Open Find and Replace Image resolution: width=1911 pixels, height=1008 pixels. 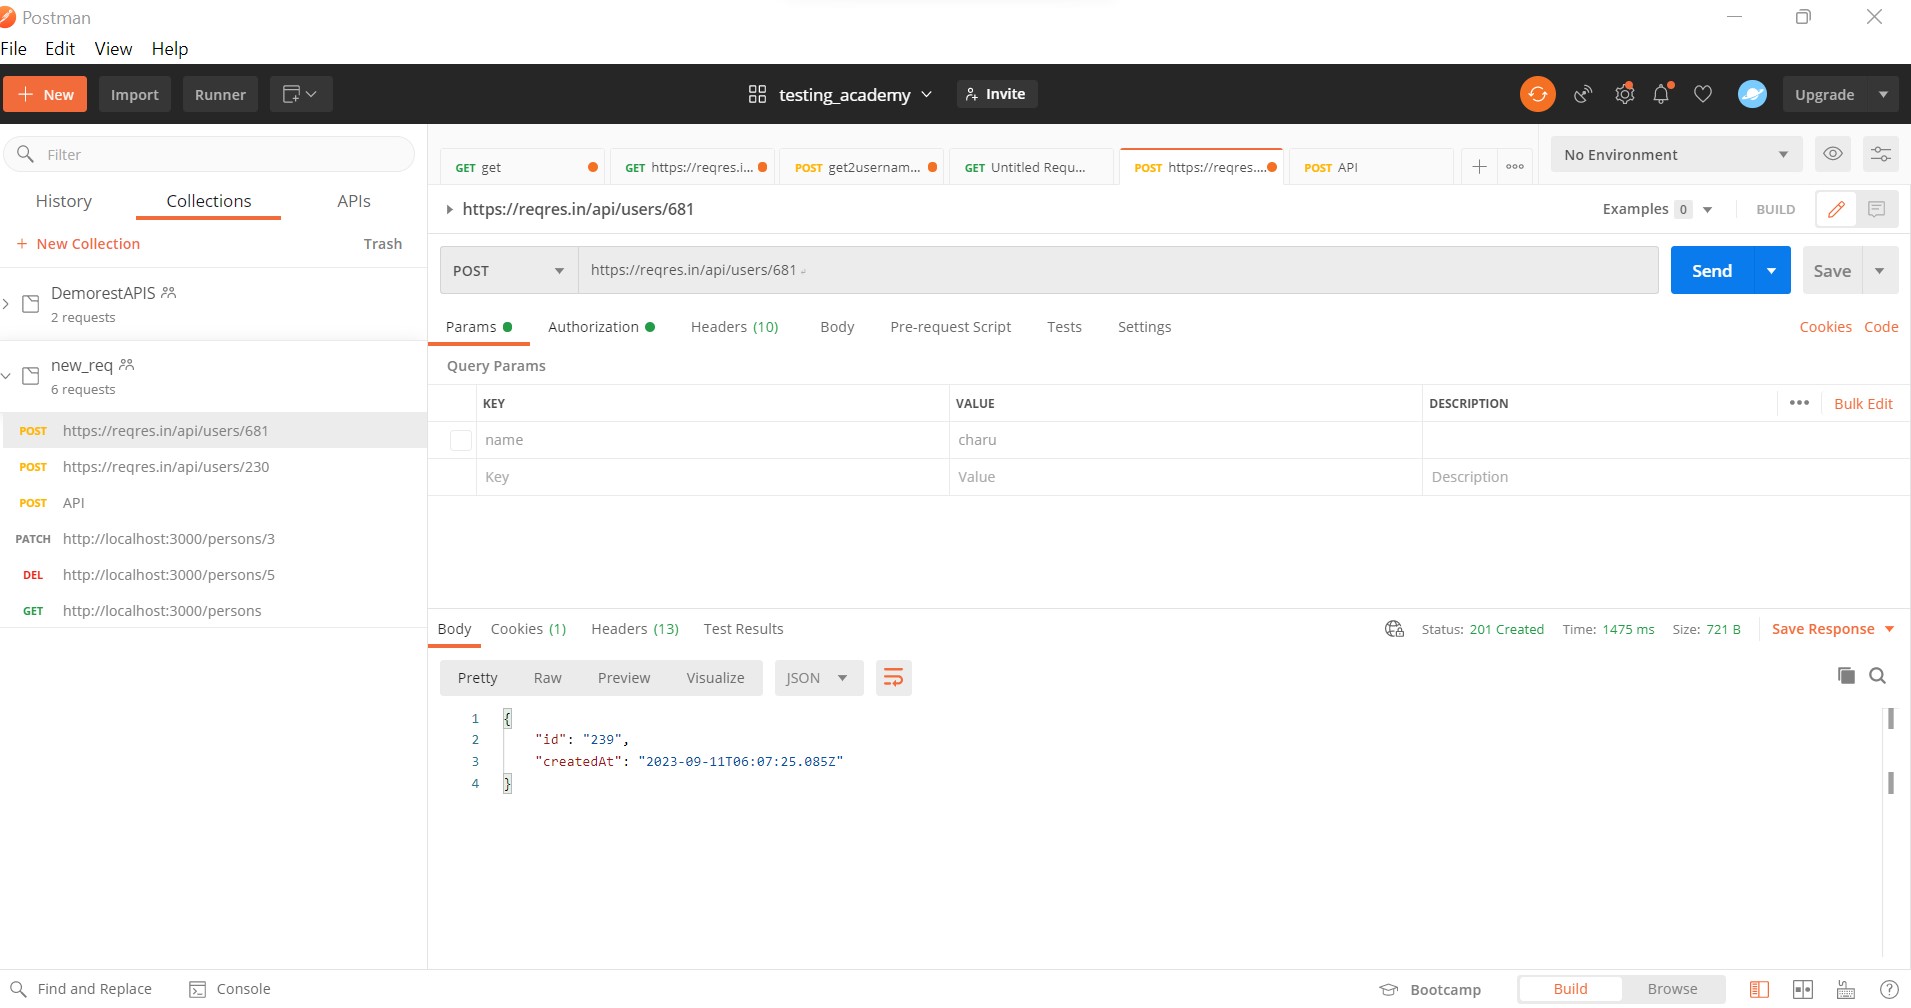[81, 989]
